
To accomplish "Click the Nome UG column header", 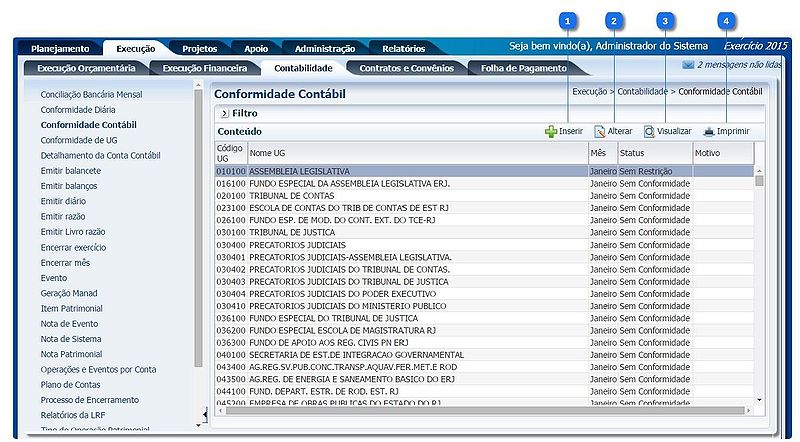I will (x=415, y=153).
